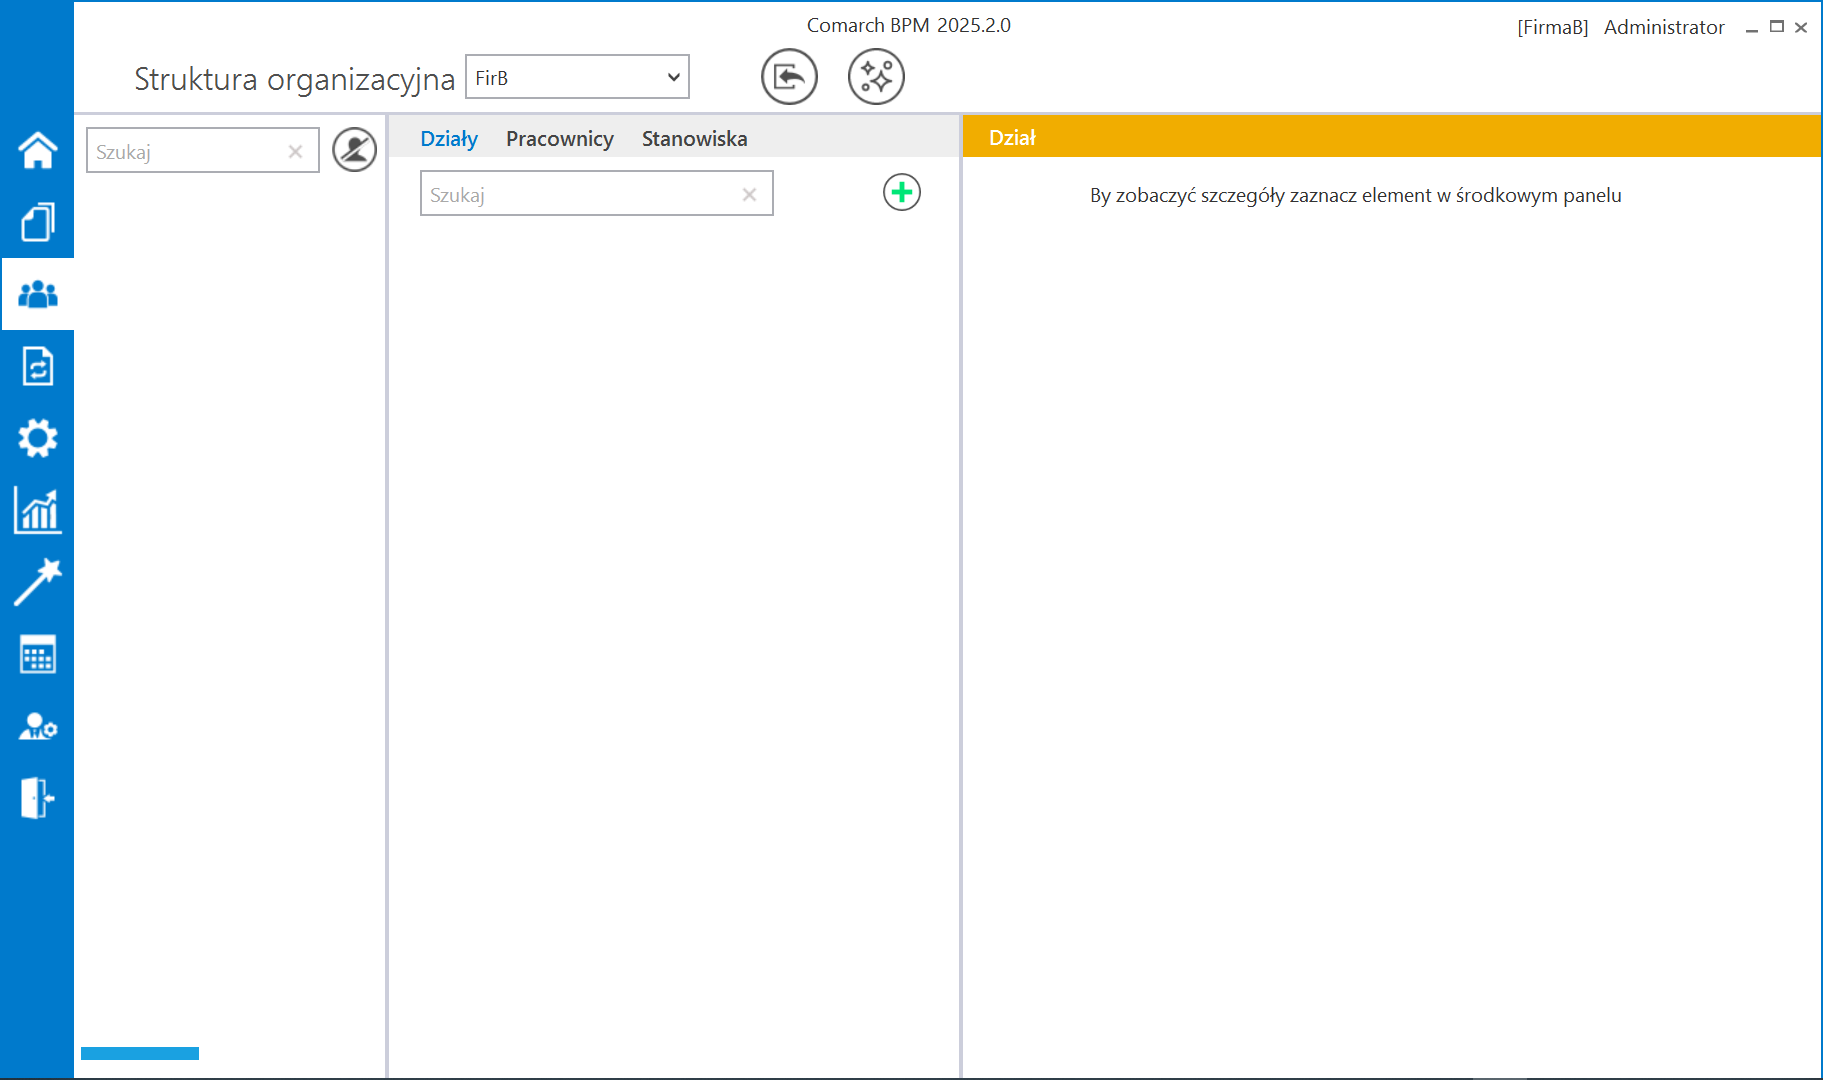Clear the middle panel search field
Screen dimensions: 1823x1080
[749, 195]
